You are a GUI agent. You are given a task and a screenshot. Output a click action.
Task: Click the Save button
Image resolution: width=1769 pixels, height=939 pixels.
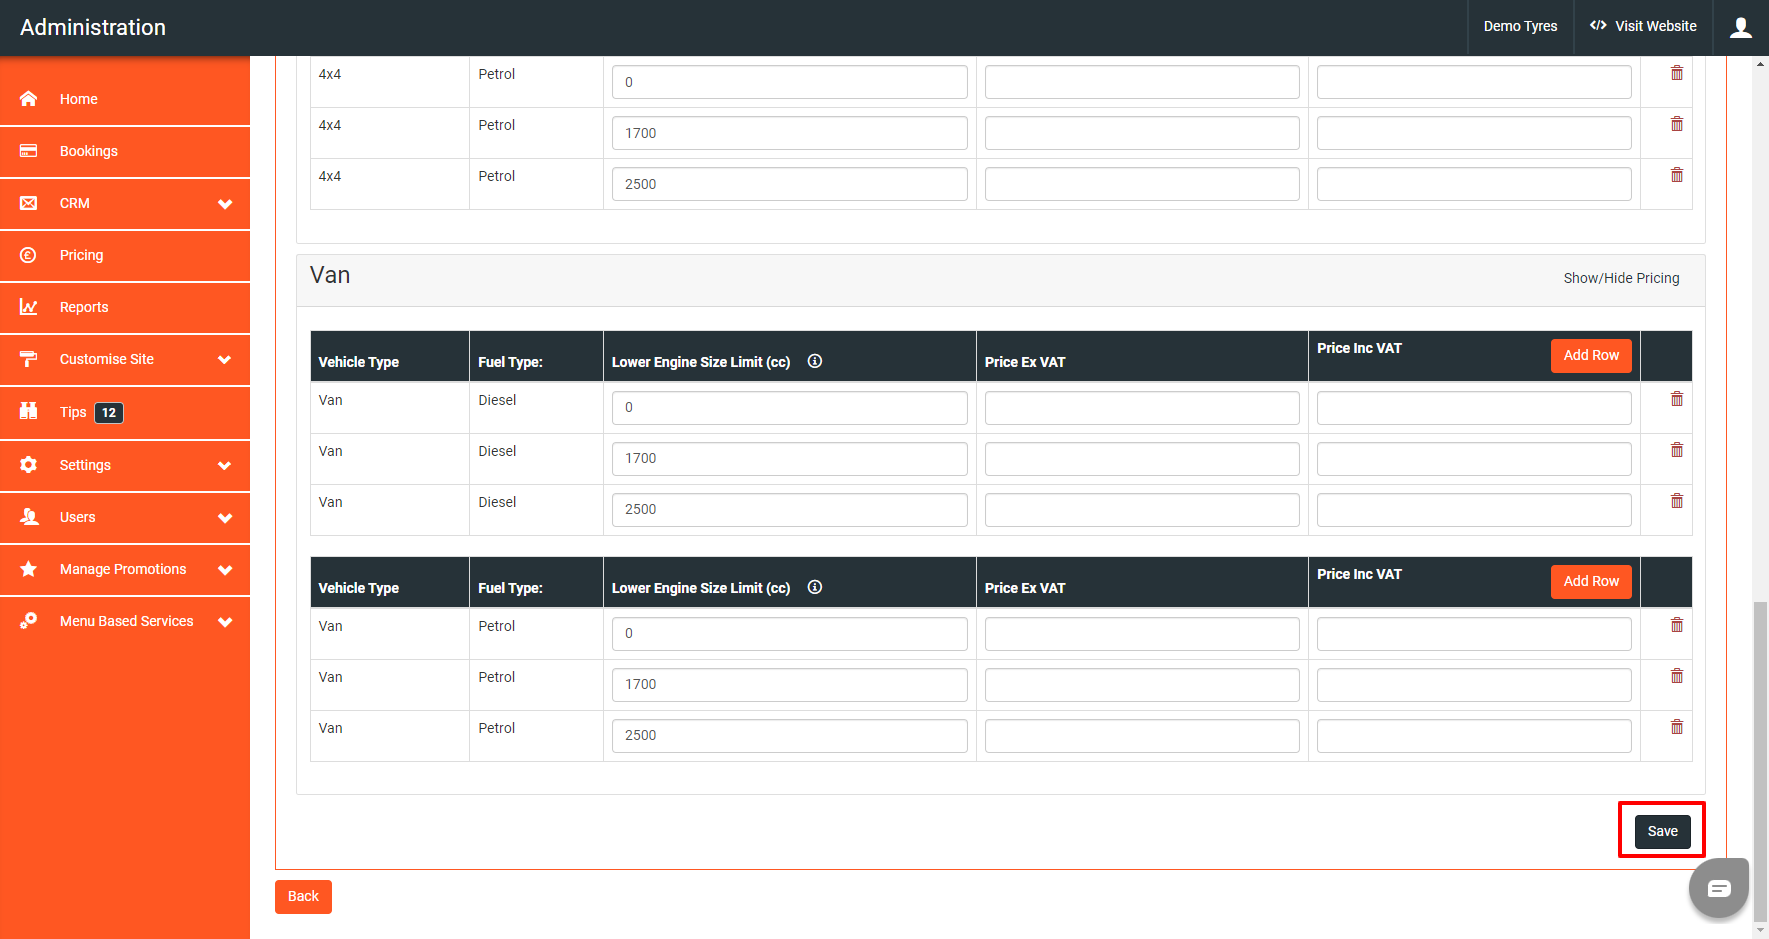(x=1661, y=831)
